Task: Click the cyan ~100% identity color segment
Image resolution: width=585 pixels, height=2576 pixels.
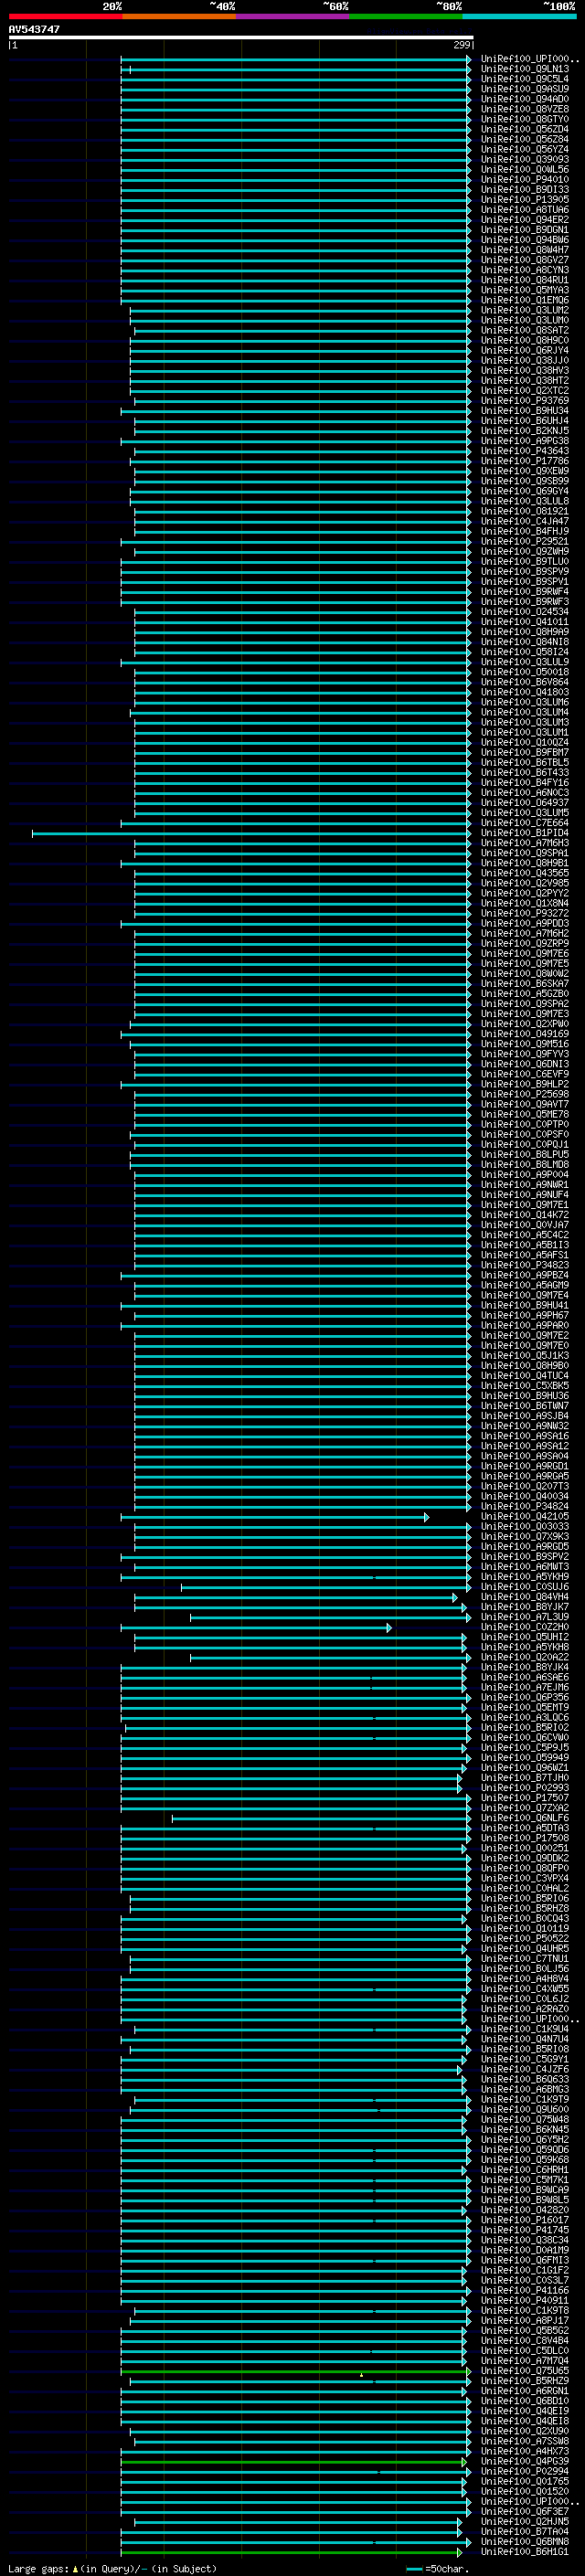Action: click(x=519, y=17)
